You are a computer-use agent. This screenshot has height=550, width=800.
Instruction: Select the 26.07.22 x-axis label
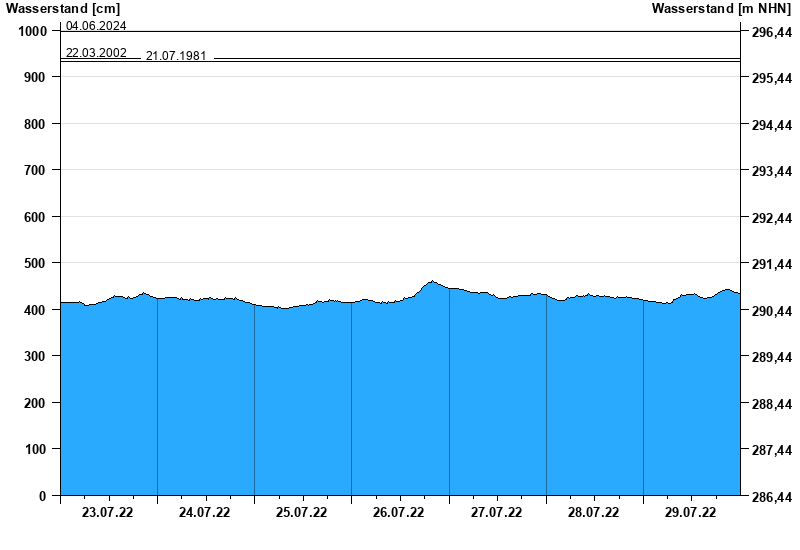tap(398, 513)
